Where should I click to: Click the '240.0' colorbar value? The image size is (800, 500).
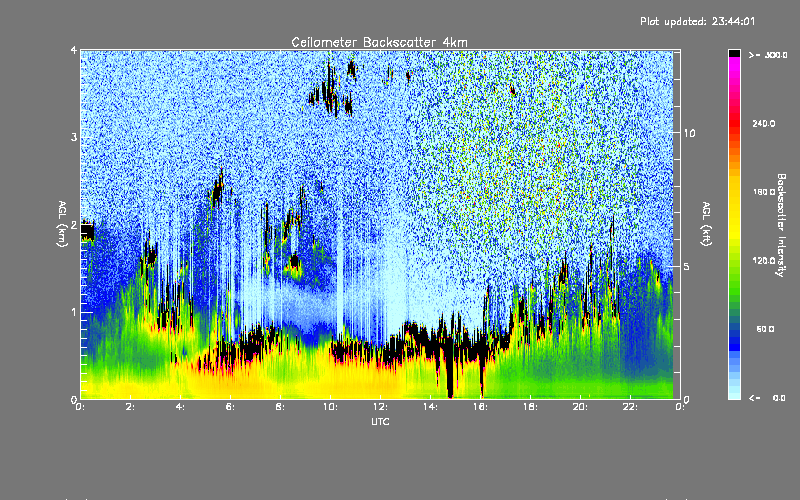pyautogui.click(x=763, y=124)
